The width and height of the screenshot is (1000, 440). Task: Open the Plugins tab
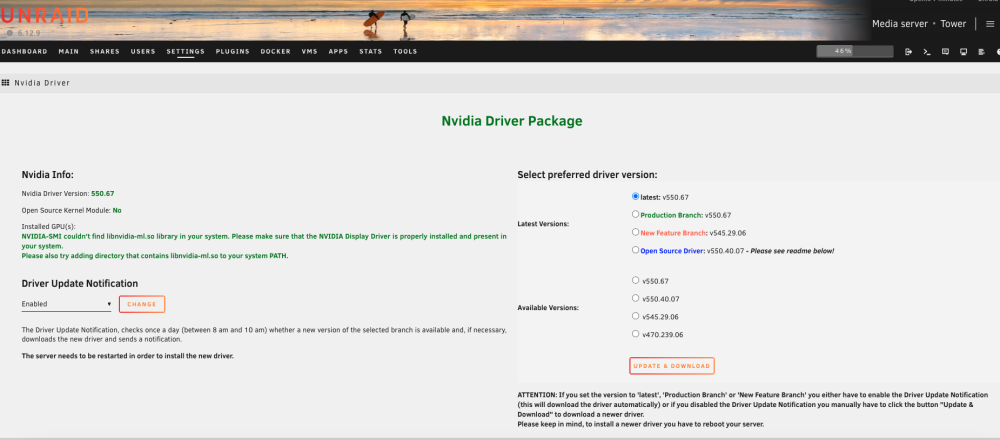point(233,52)
